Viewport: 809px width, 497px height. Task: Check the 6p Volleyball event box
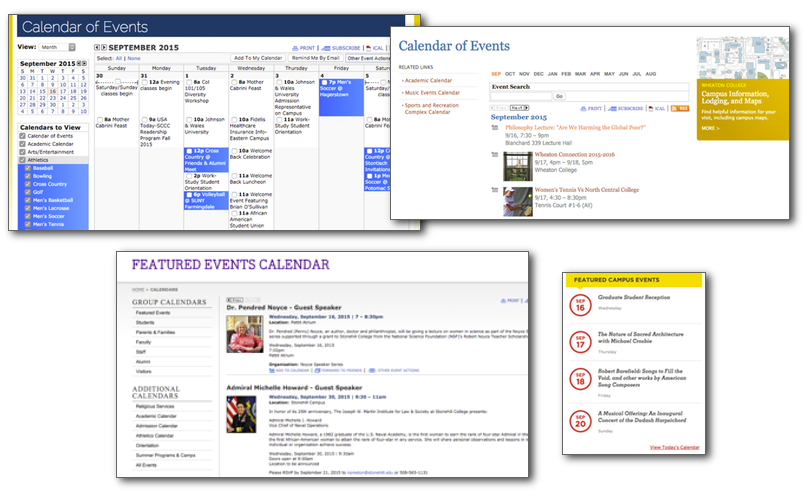pos(189,195)
